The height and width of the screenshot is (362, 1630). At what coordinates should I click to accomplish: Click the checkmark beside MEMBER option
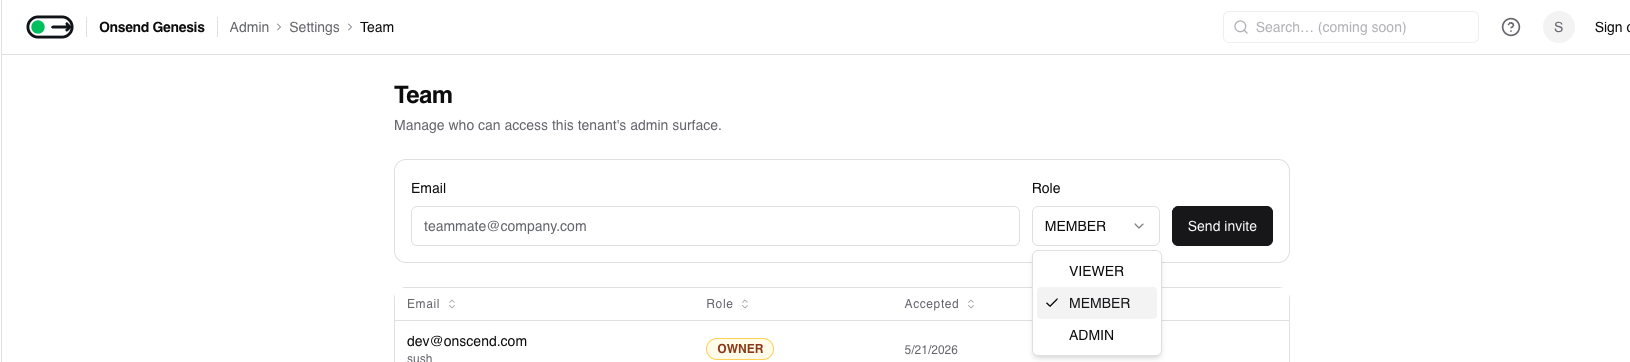(x=1052, y=303)
